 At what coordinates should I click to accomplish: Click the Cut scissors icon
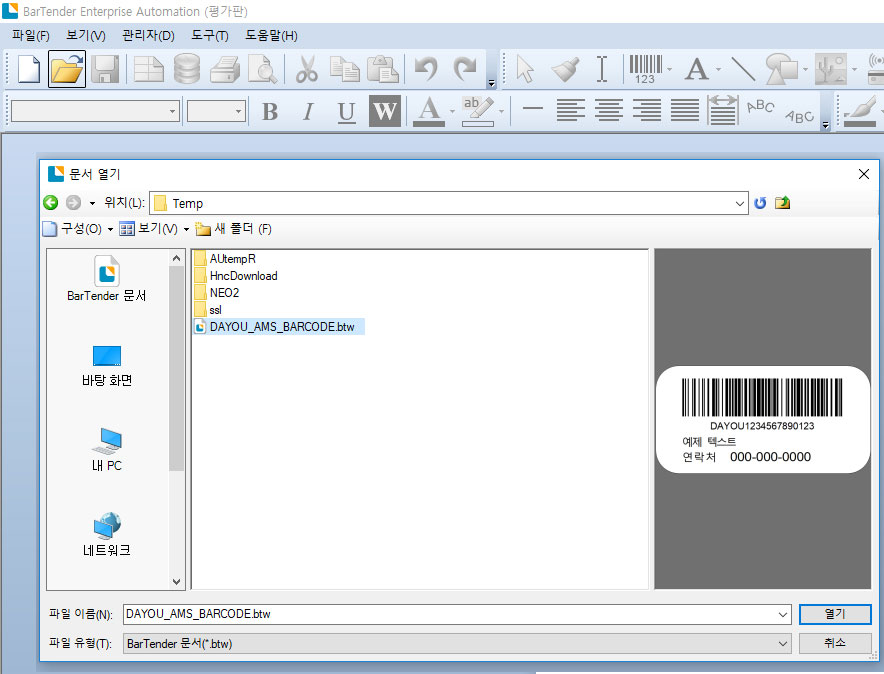[307, 69]
